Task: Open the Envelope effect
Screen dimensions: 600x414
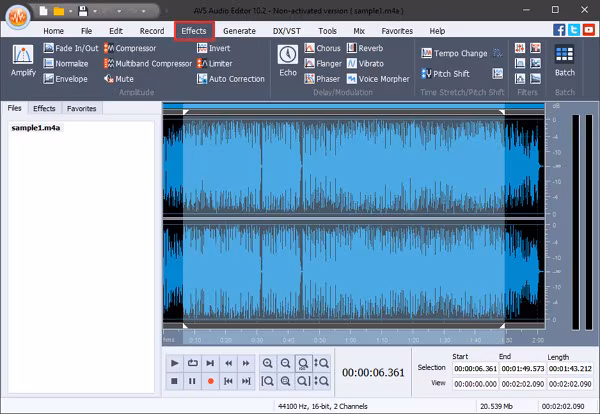Action: pos(65,79)
